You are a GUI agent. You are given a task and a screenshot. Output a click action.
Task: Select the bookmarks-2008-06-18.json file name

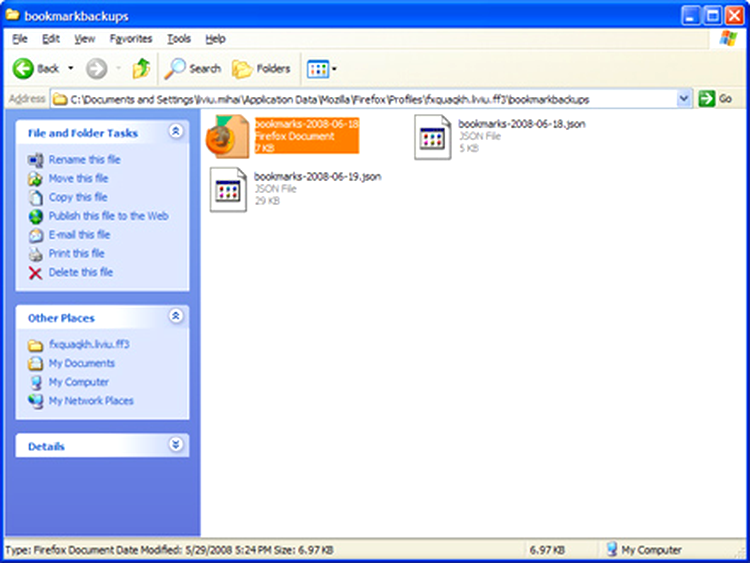click(x=522, y=124)
